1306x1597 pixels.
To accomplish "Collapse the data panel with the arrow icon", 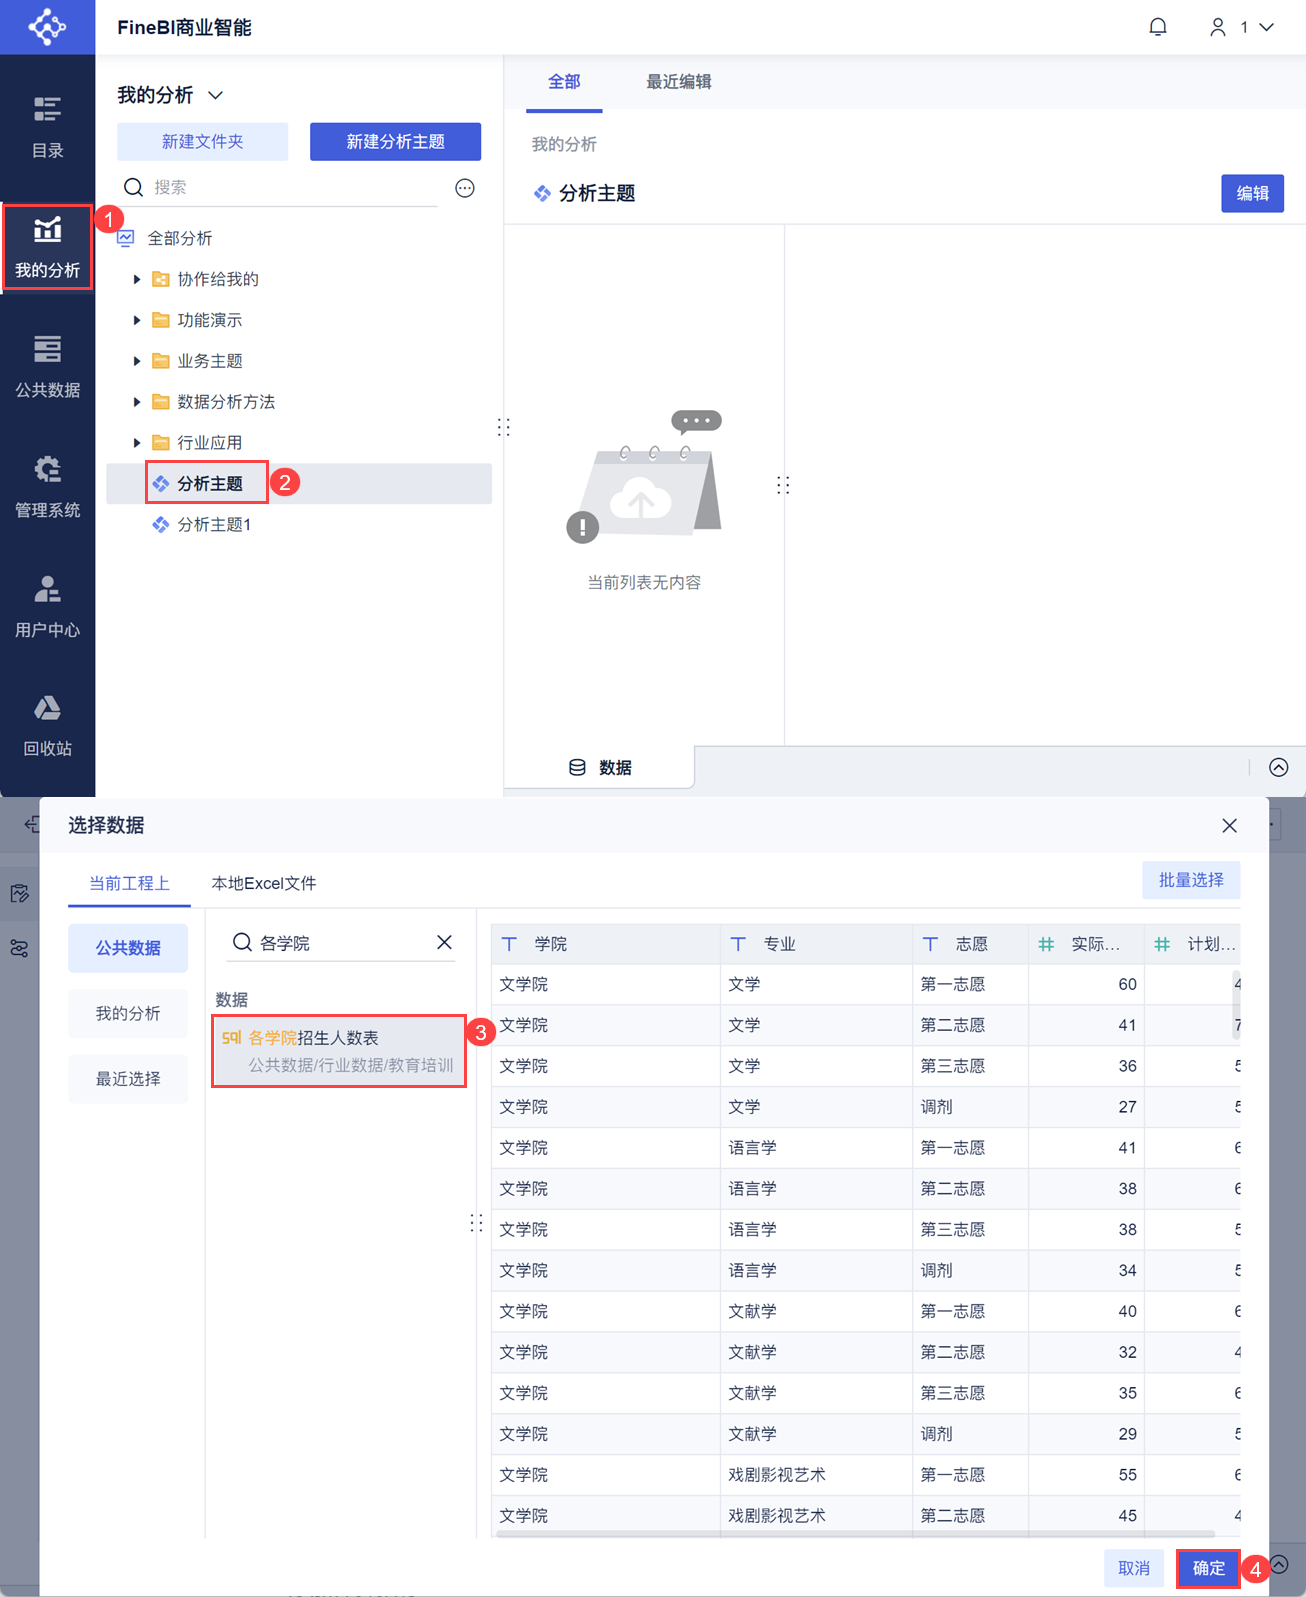I will [x=1278, y=767].
